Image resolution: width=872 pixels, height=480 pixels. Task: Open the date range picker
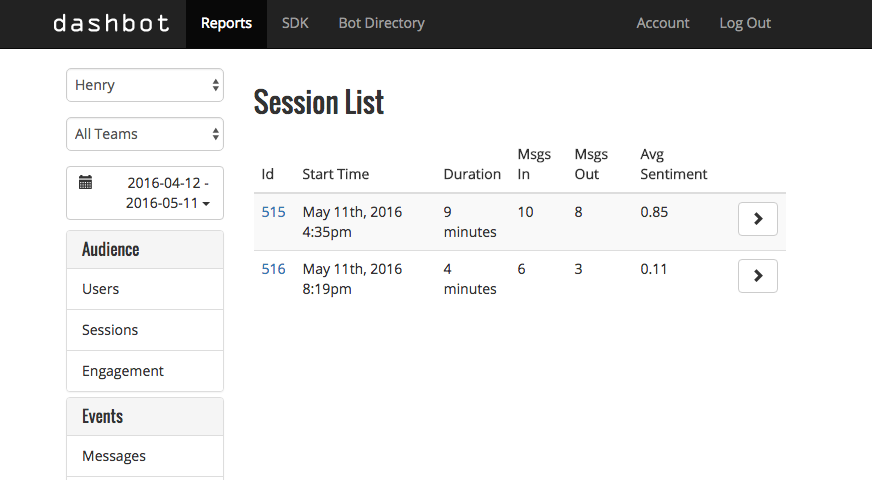coord(145,193)
